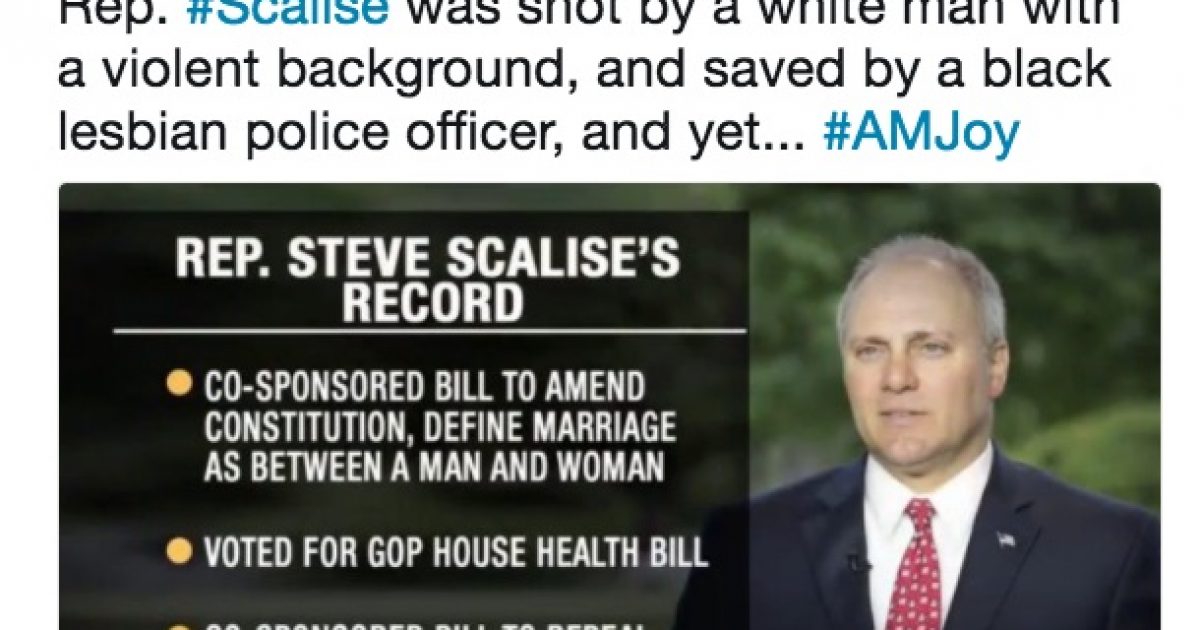Click the white divider line under 'RECORD'

(x=429, y=331)
